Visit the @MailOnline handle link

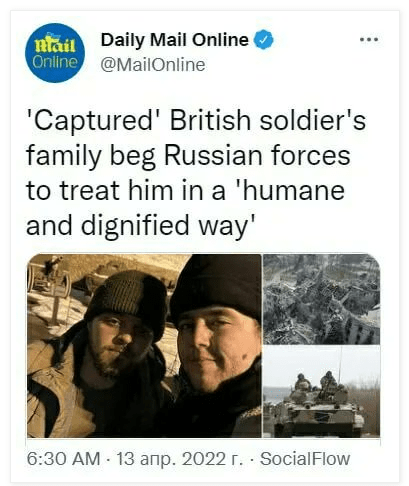pos(153,65)
